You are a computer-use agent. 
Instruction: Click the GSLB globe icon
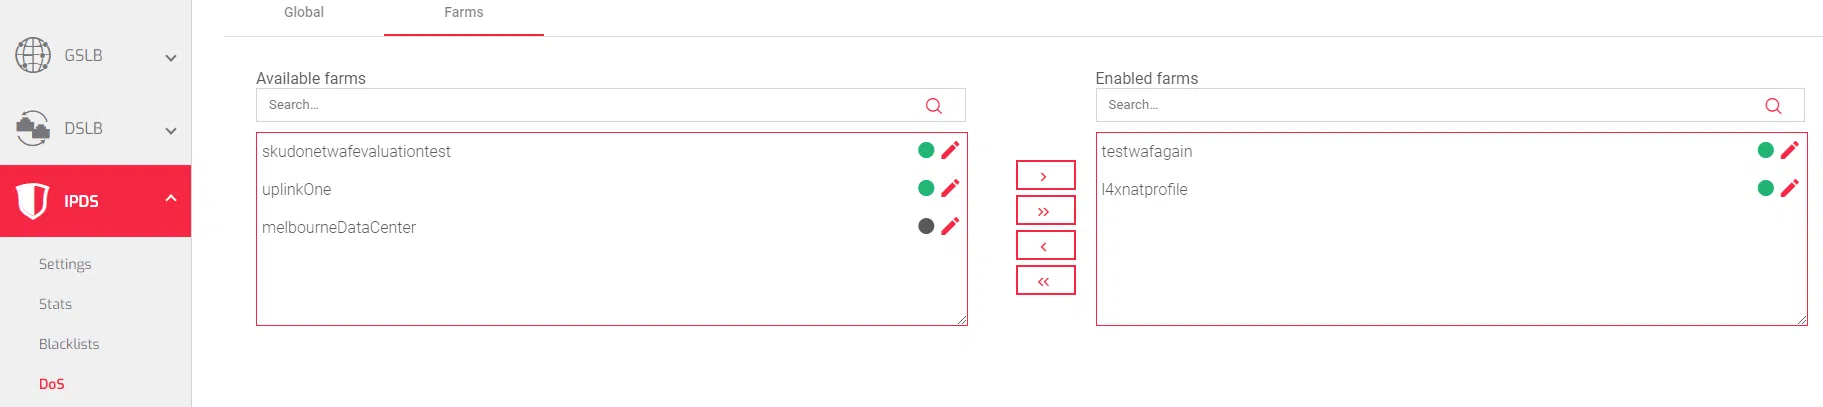pyautogui.click(x=33, y=55)
